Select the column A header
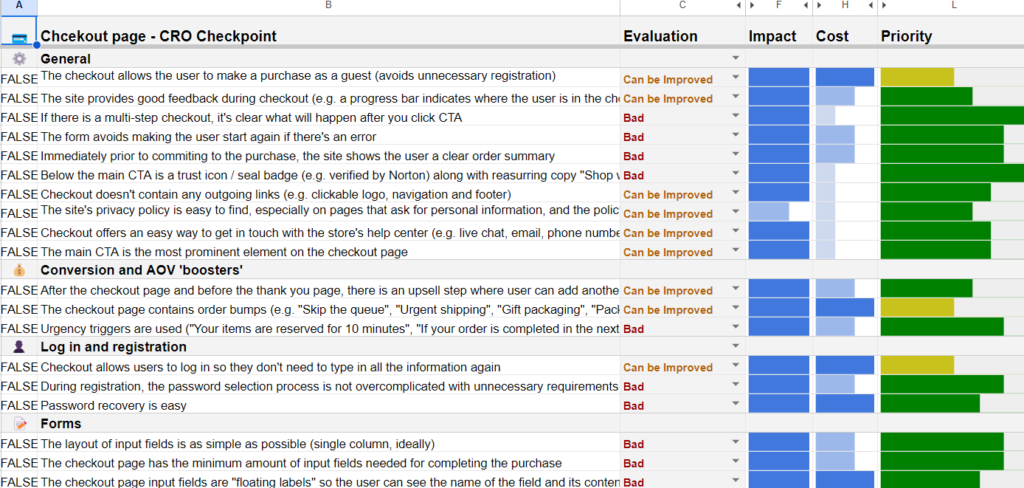Image resolution: width=1024 pixels, height=488 pixels. click(x=19, y=7)
